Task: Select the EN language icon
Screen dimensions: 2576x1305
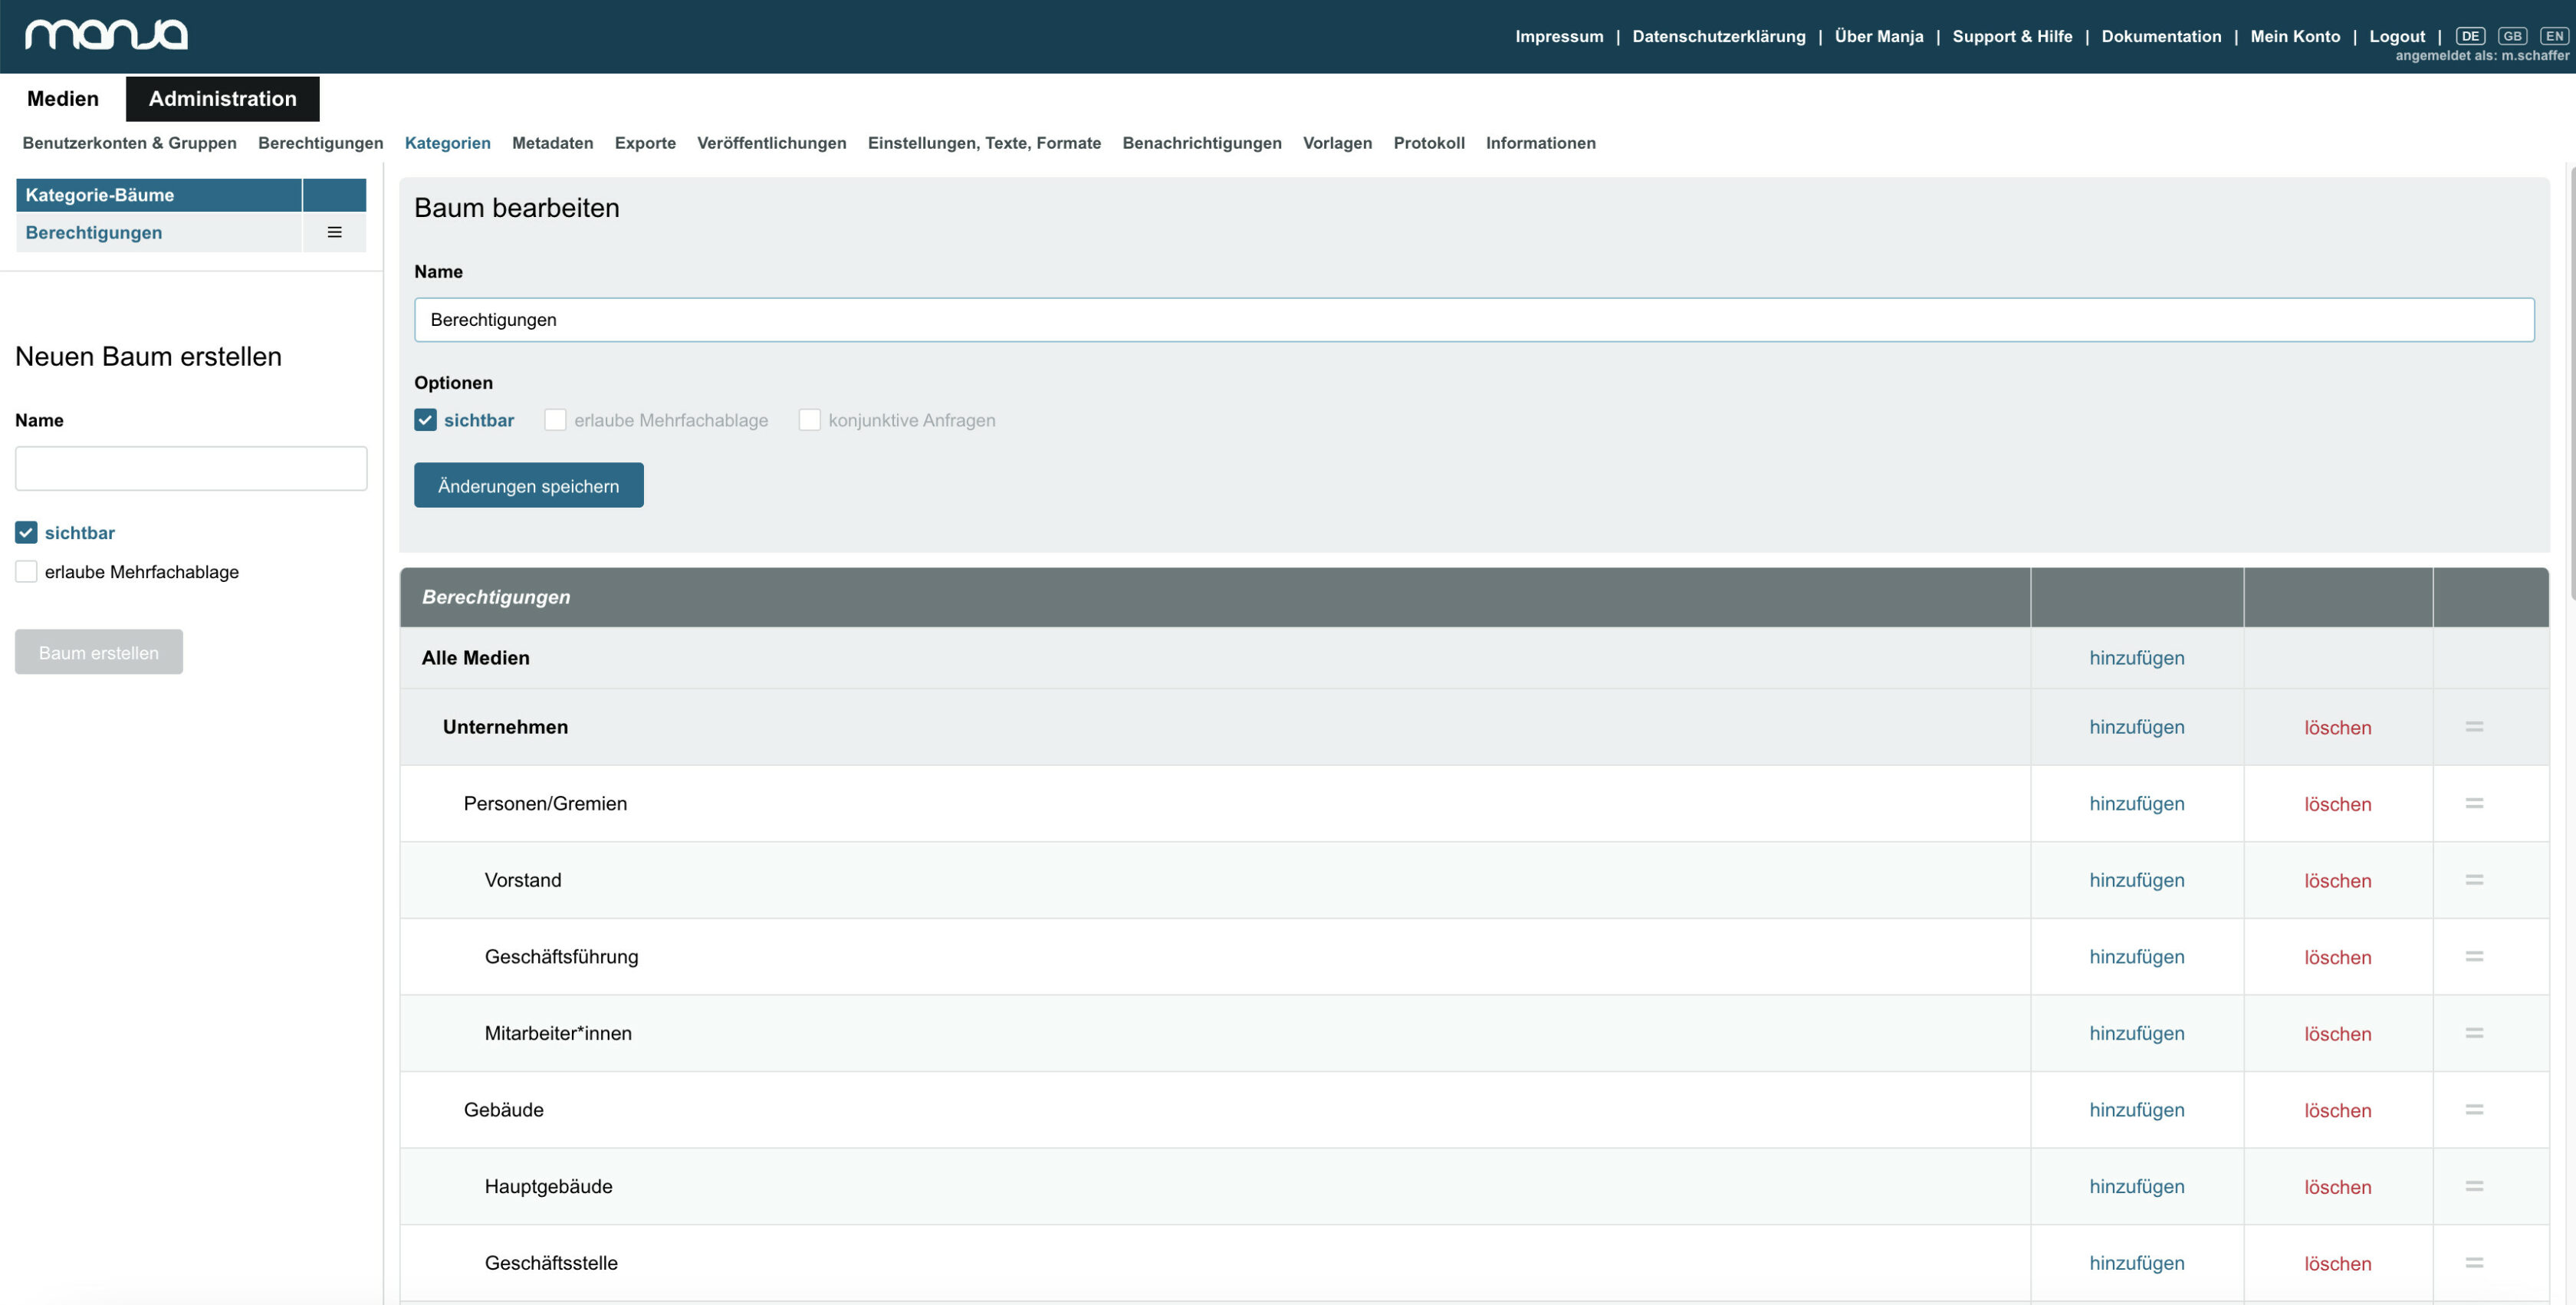Action: [2554, 36]
